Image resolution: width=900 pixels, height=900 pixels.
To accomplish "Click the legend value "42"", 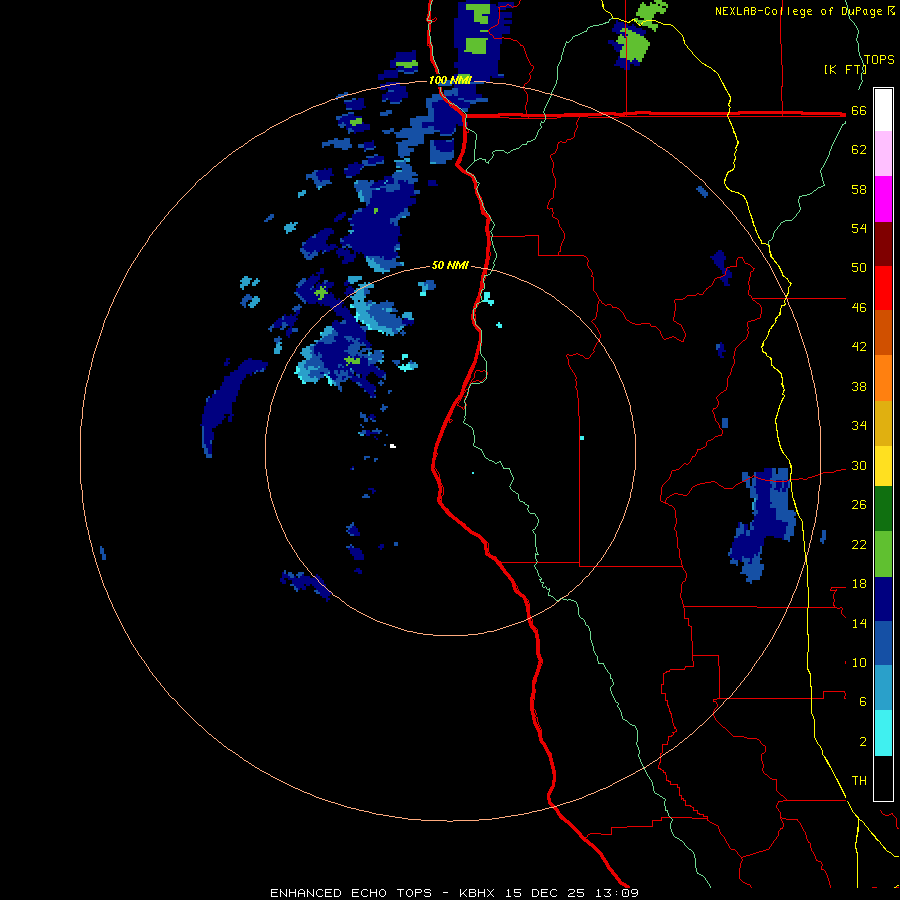I will (859, 347).
